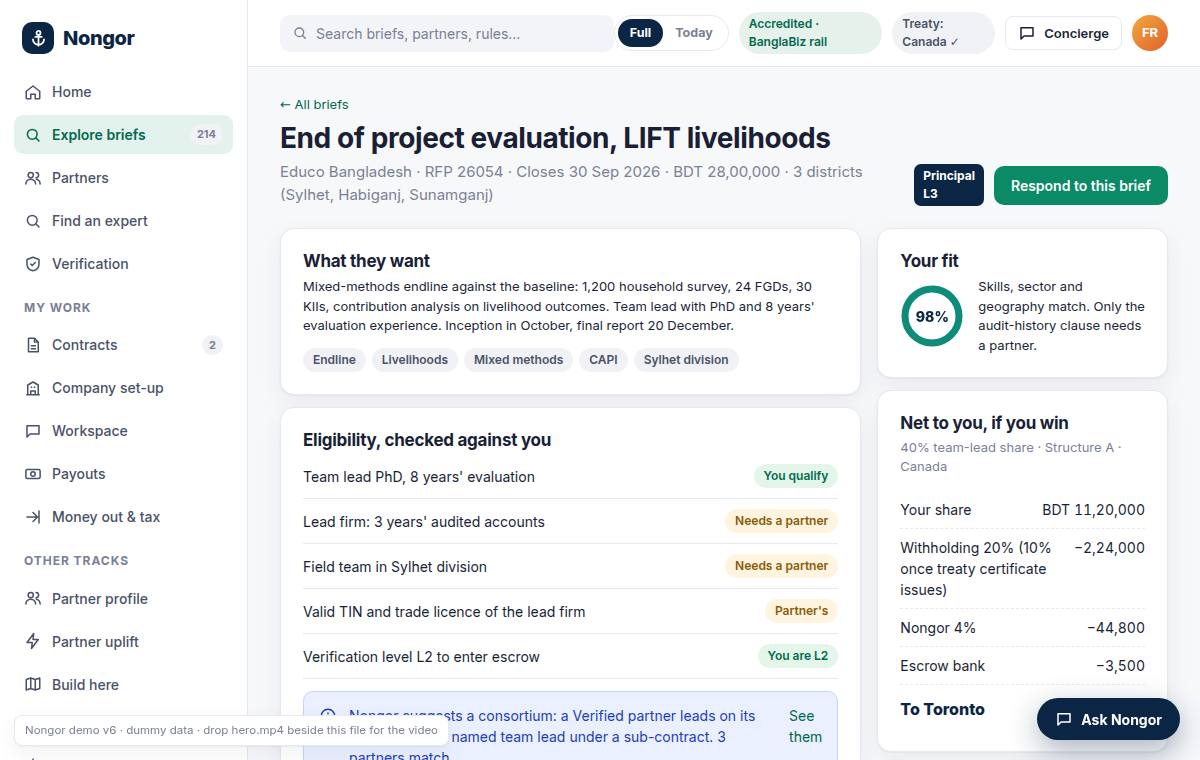Open the Ask Nongor chat button

point(1108,719)
